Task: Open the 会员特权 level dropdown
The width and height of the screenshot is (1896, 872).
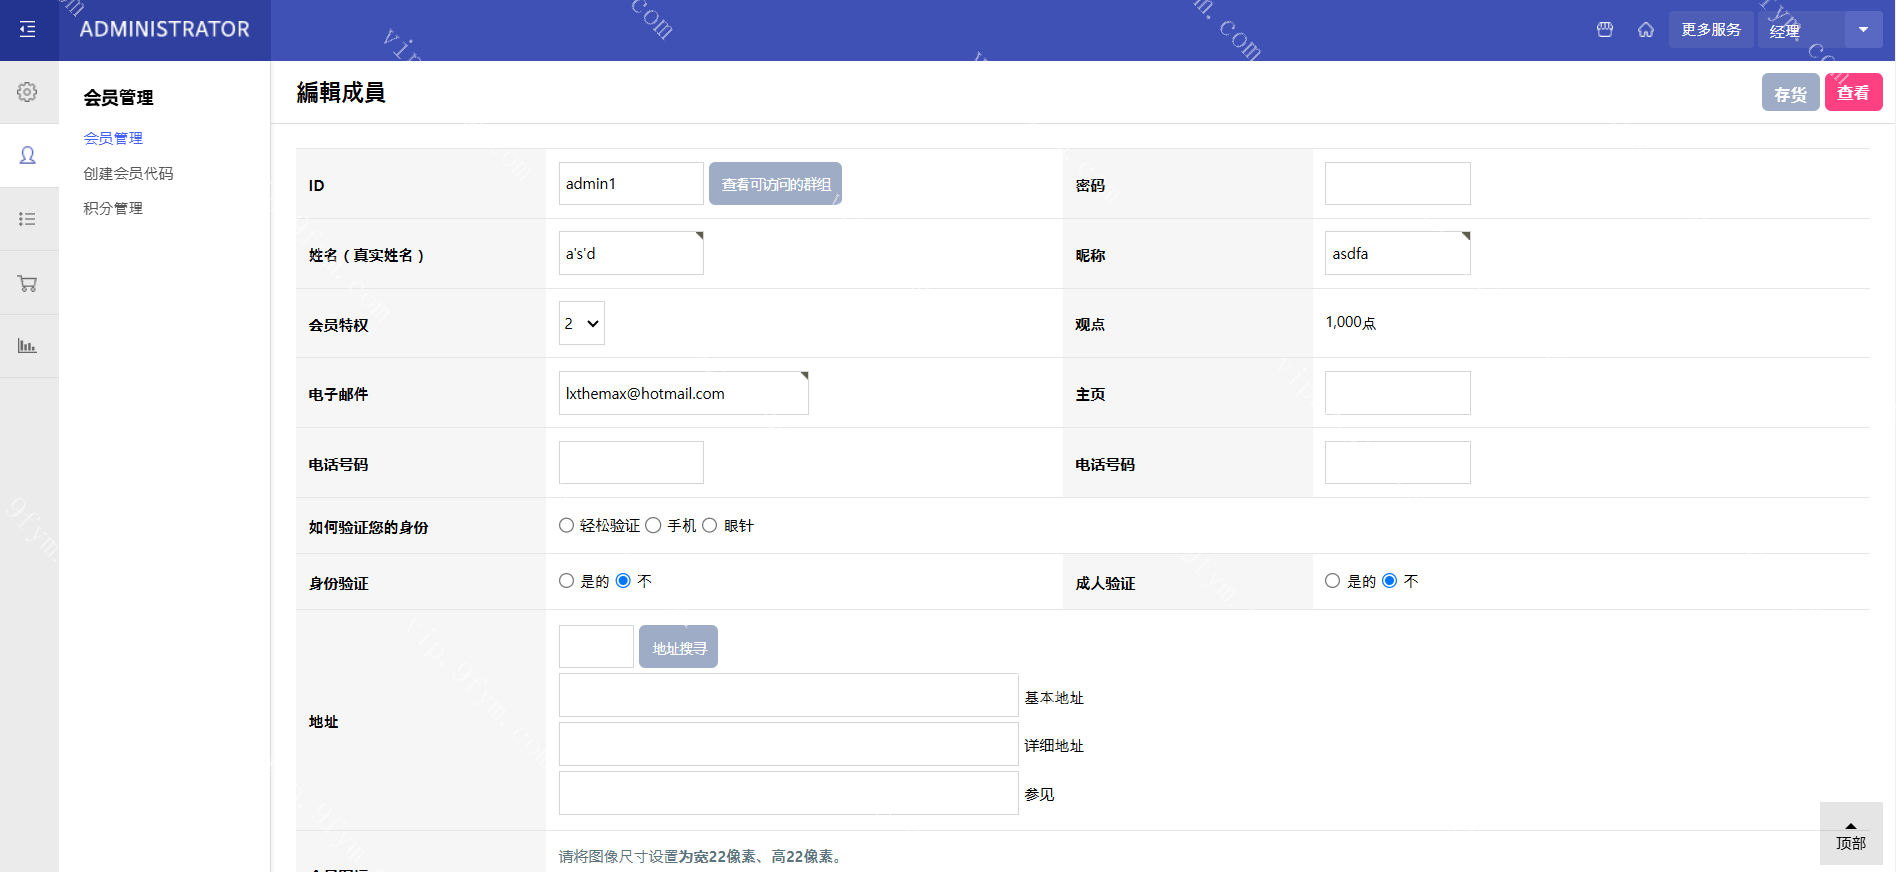Action: (x=582, y=324)
